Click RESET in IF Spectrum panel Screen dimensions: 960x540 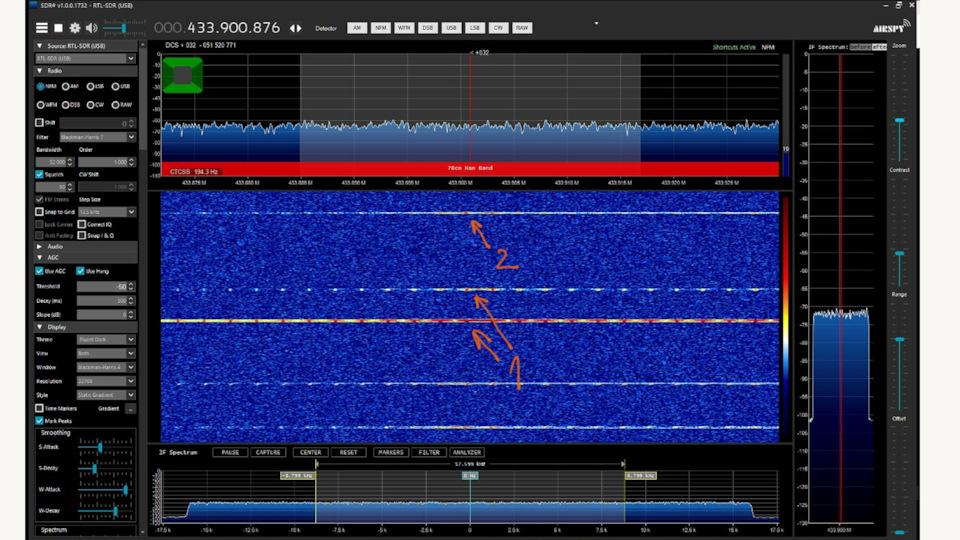348,452
